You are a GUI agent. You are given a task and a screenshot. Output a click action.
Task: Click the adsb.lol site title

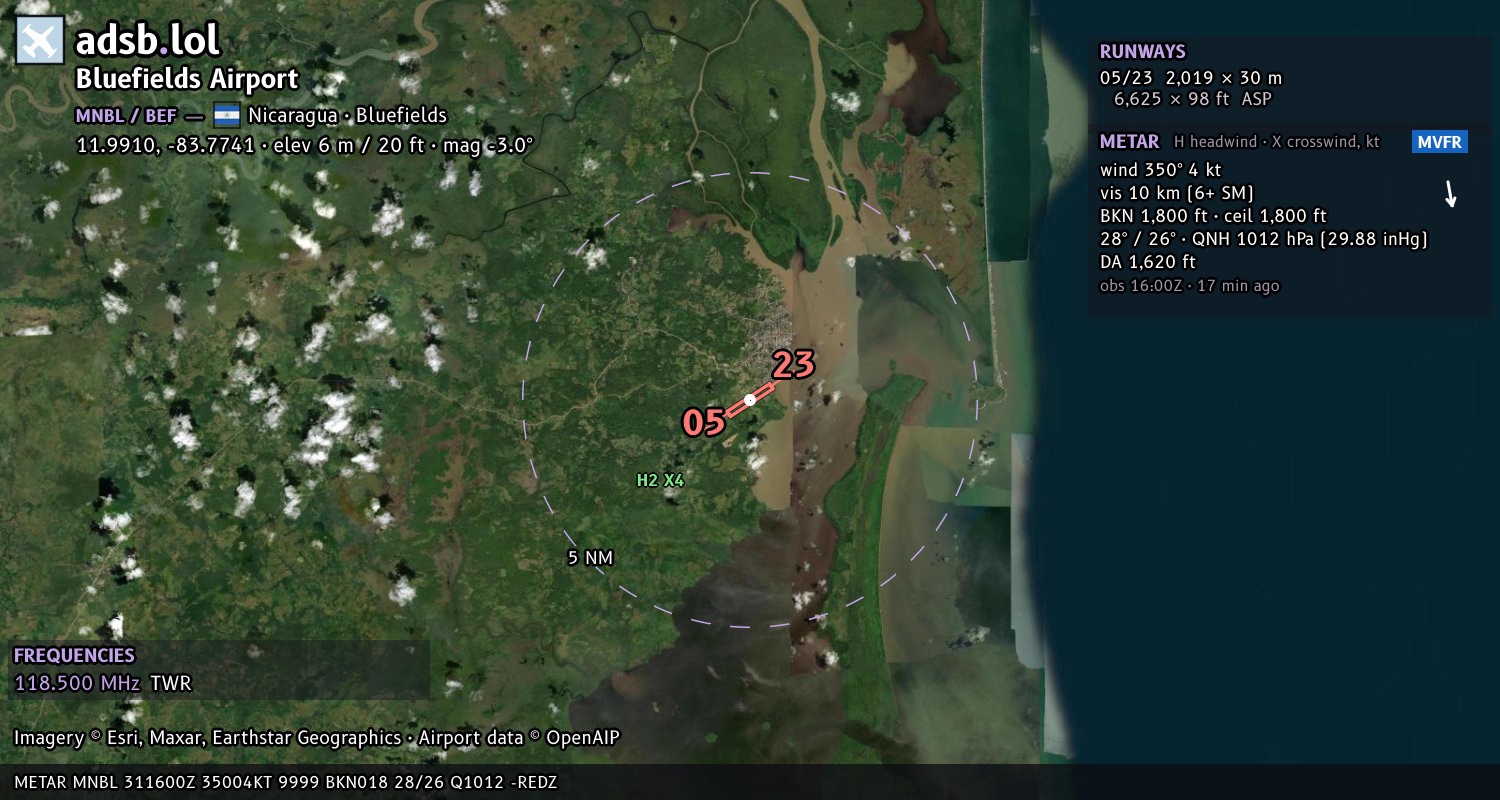coord(147,41)
